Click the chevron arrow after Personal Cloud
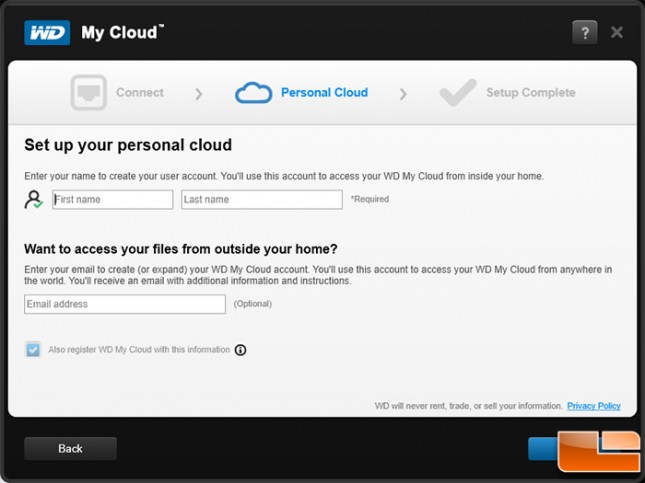The width and height of the screenshot is (645, 483). coord(403,94)
